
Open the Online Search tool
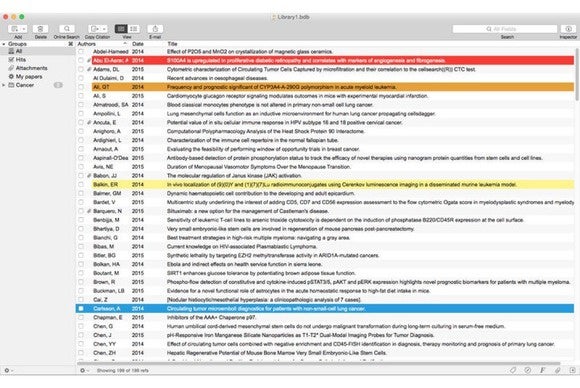[67, 29]
